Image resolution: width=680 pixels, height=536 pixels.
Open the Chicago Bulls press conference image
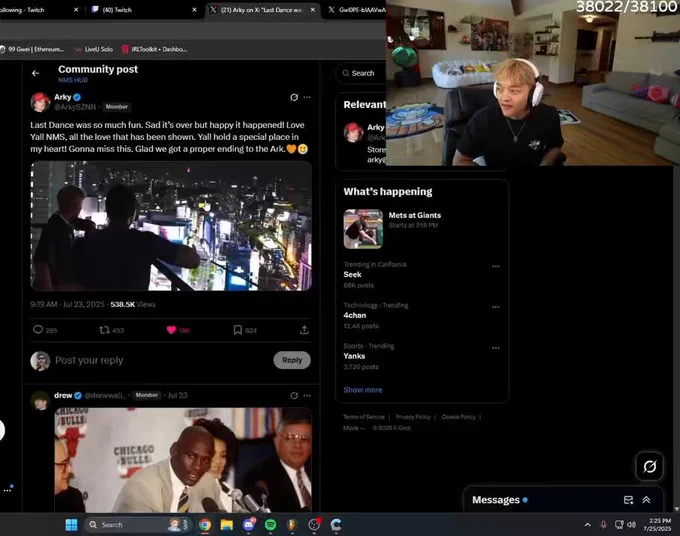(x=183, y=460)
